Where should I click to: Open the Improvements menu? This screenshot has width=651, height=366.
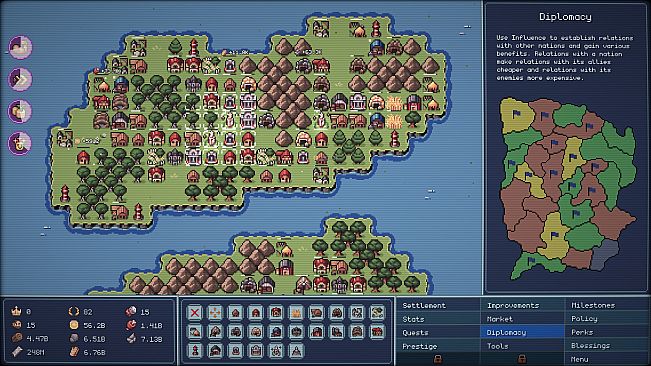click(523, 305)
